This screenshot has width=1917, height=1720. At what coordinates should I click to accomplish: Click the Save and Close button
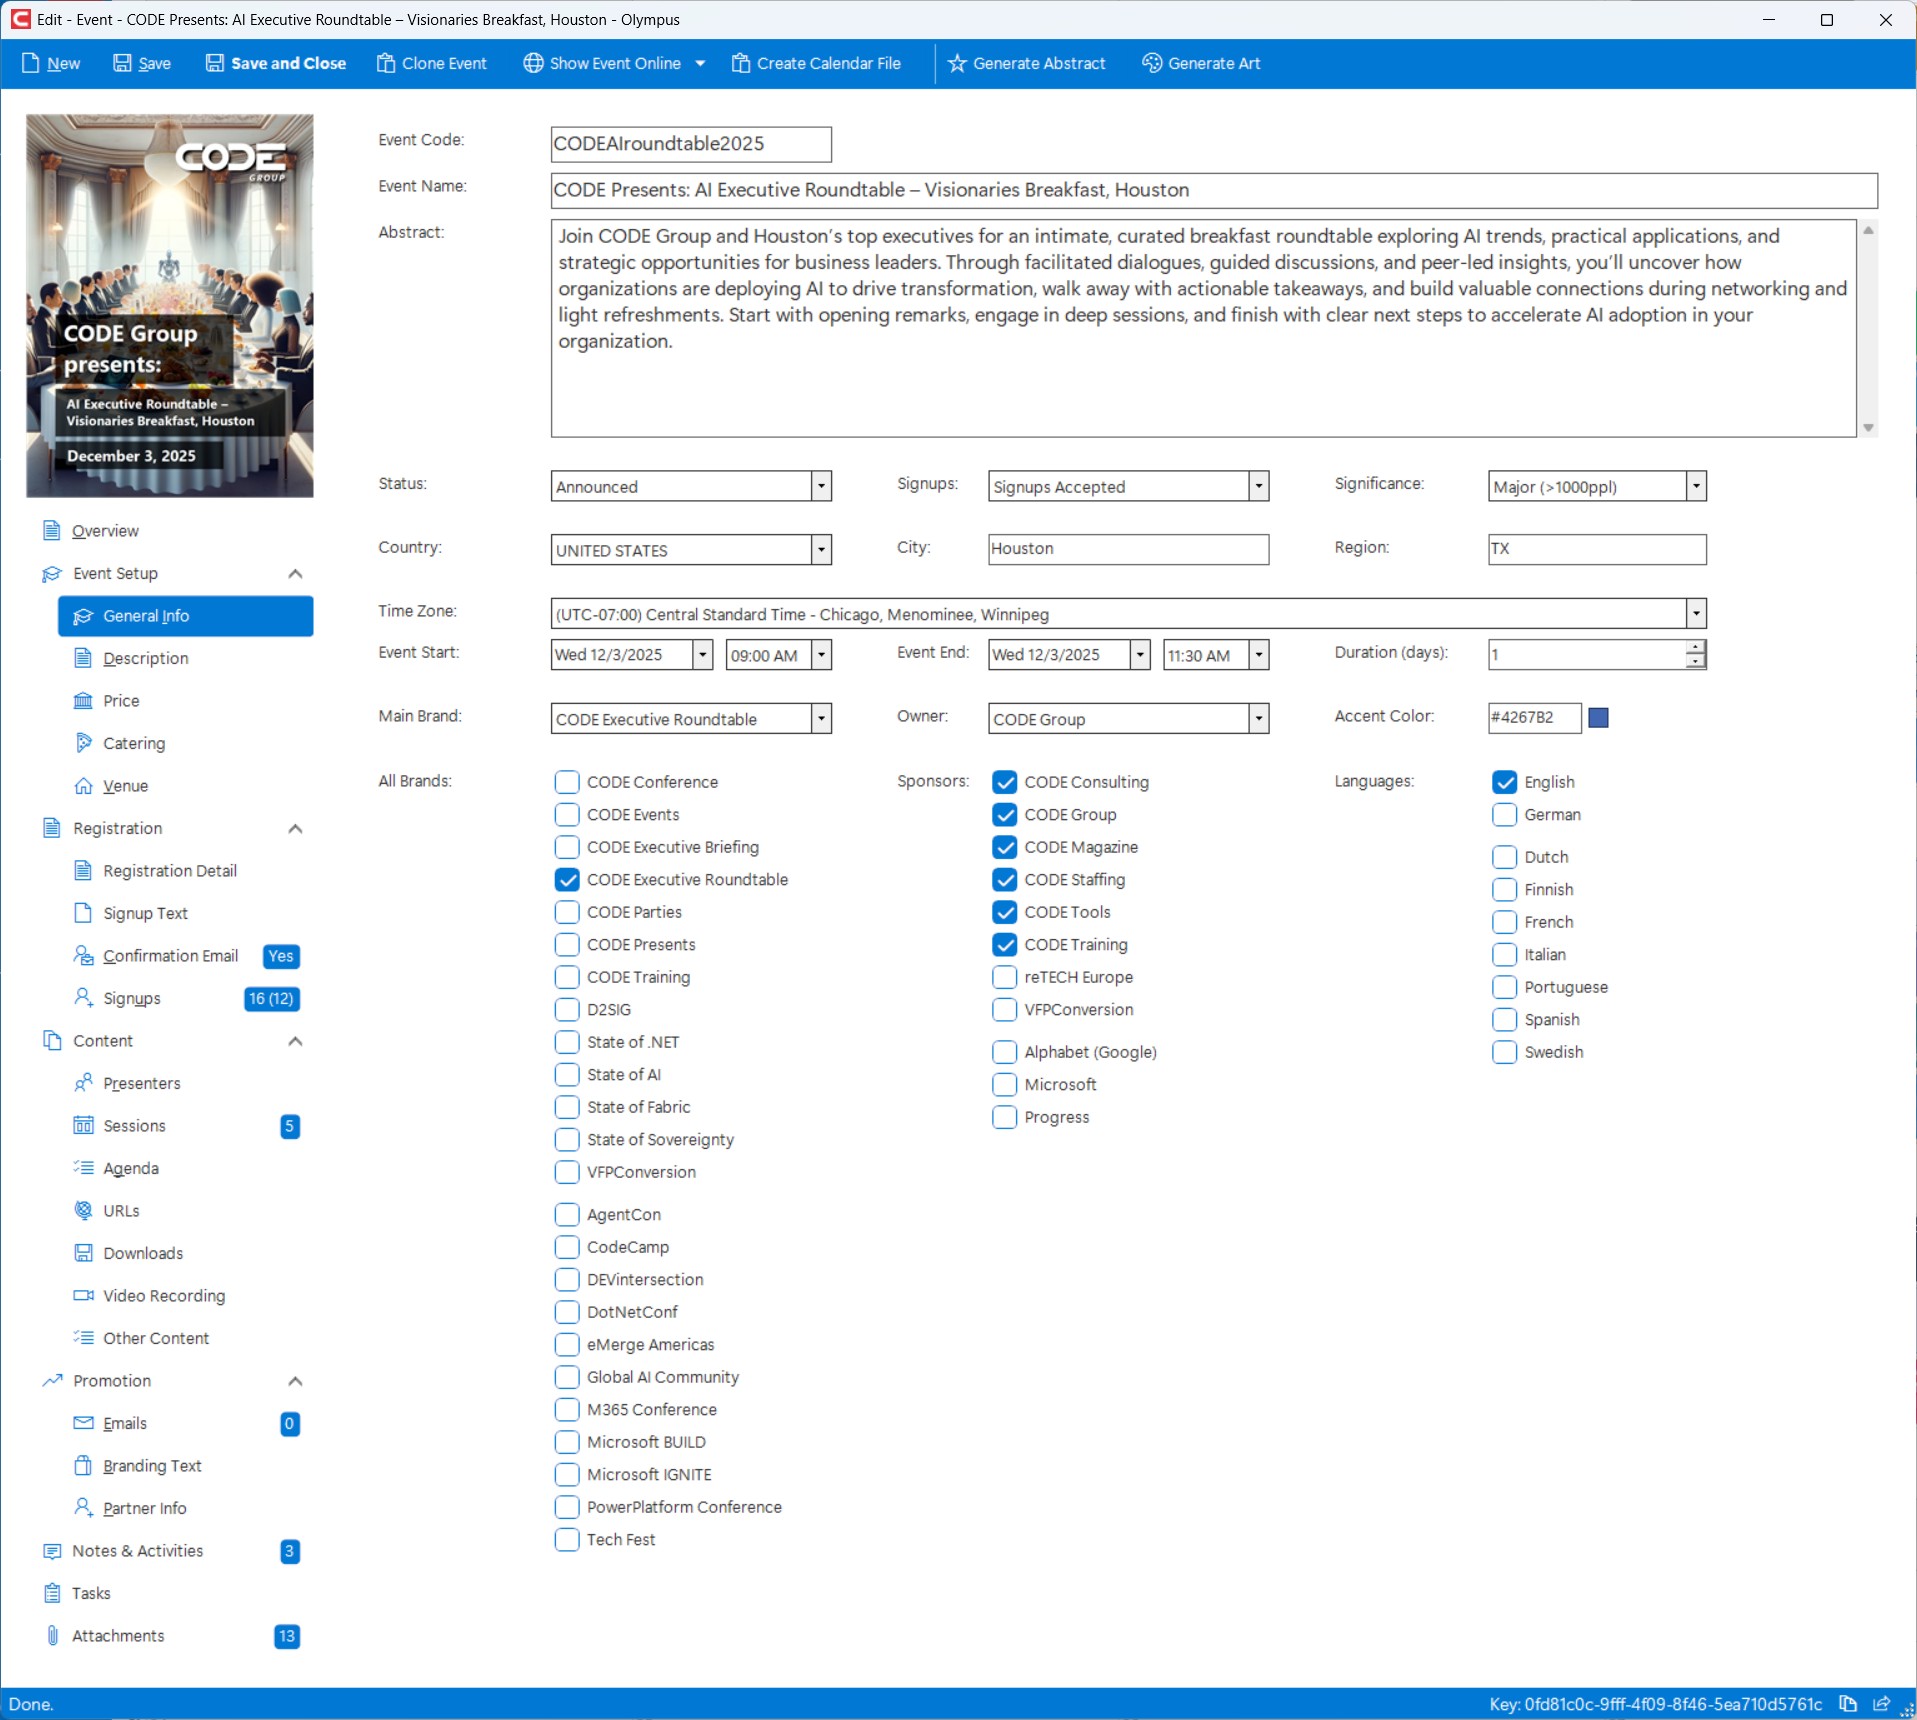pyautogui.click(x=276, y=63)
